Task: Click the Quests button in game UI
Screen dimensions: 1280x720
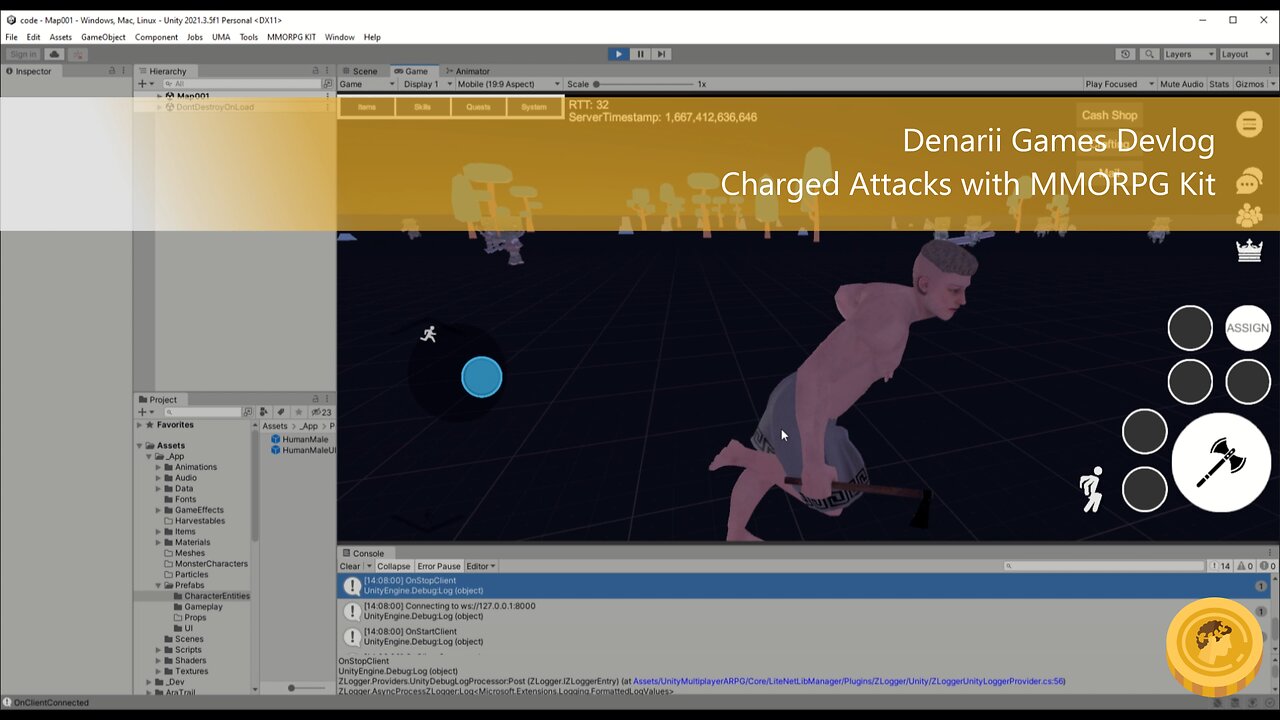Action: click(x=478, y=107)
